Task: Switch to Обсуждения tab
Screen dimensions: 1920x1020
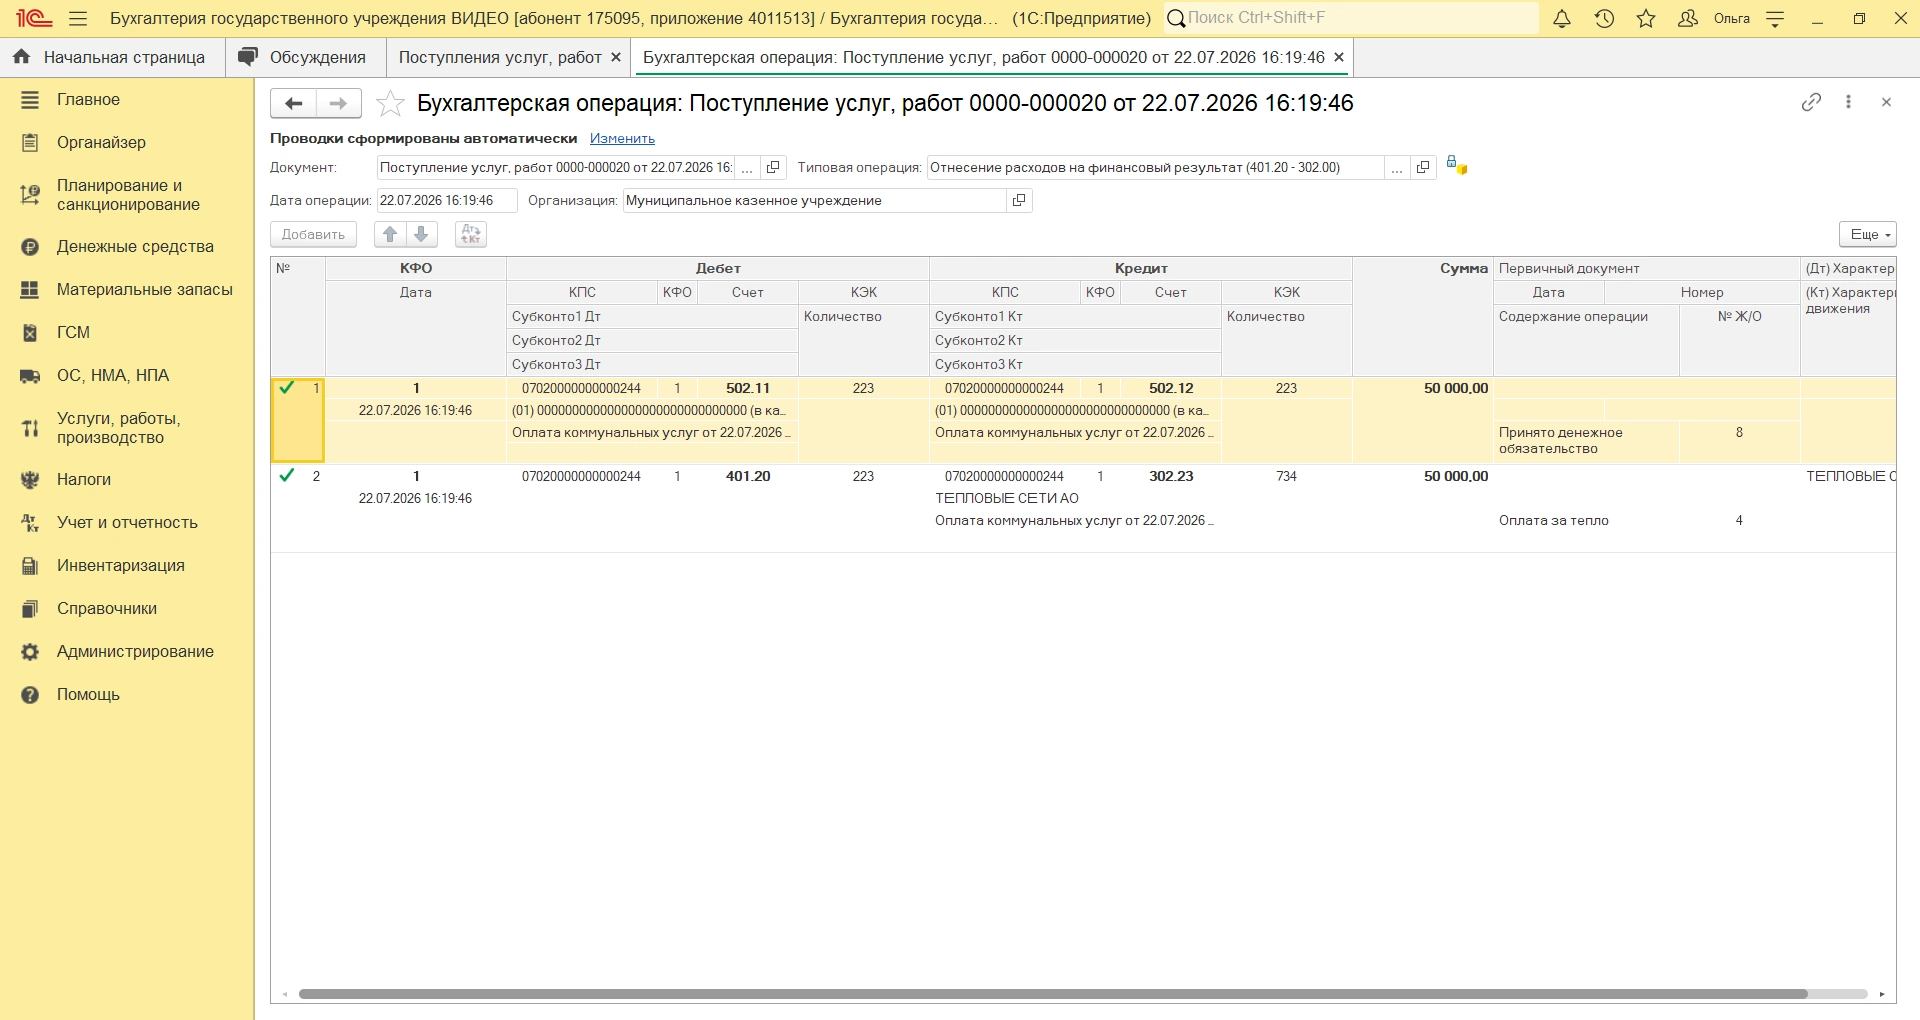Action: click(x=306, y=58)
